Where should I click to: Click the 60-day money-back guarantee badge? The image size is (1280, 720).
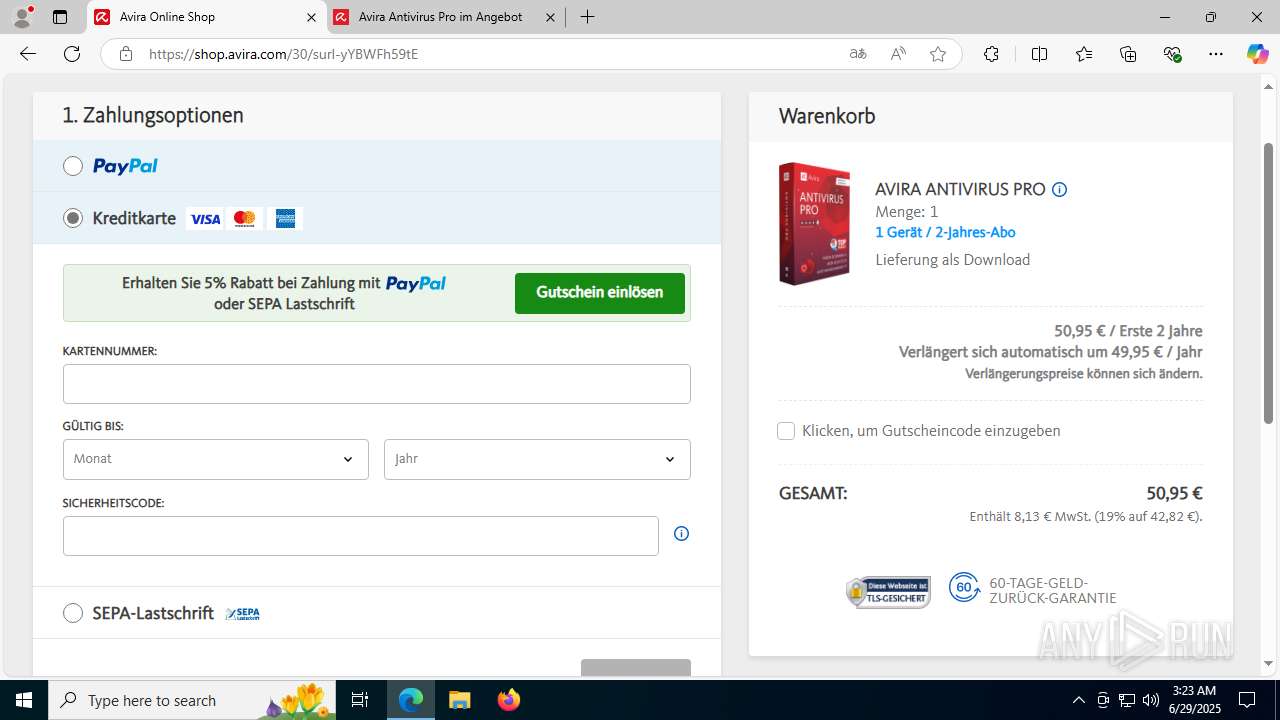(x=1032, y=590)
